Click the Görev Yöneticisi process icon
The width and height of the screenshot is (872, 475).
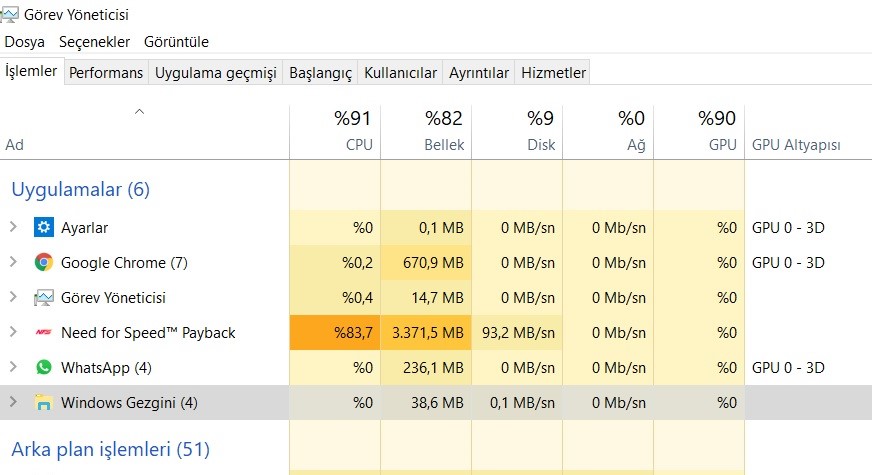pyautogui.click(x=43, y=298)
